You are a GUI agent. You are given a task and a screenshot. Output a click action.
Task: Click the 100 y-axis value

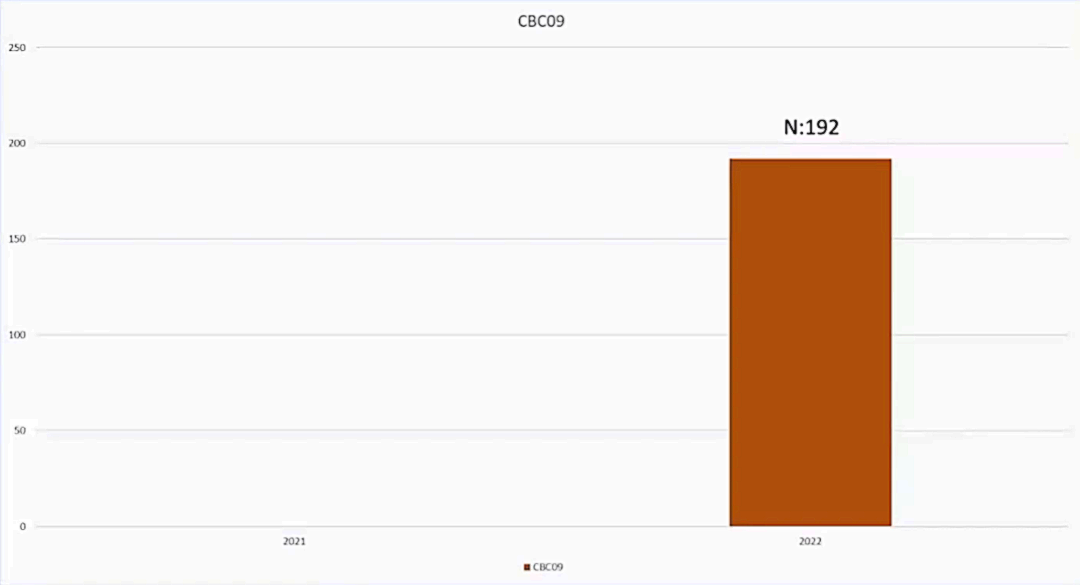click(x=17, y=335)
